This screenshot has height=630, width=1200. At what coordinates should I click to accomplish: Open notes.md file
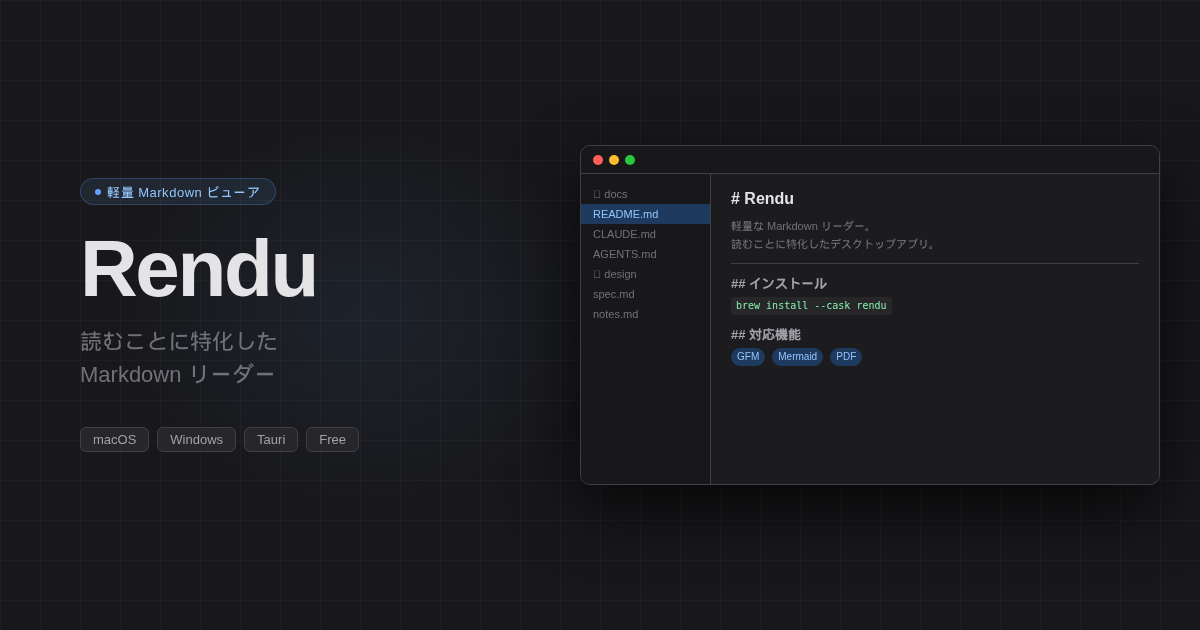[645, 314]
